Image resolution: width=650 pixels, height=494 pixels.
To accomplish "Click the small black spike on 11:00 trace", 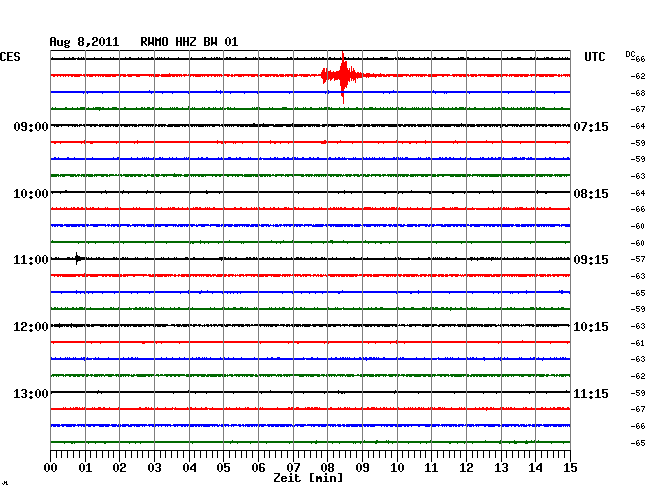I will [x=78, y=259].
